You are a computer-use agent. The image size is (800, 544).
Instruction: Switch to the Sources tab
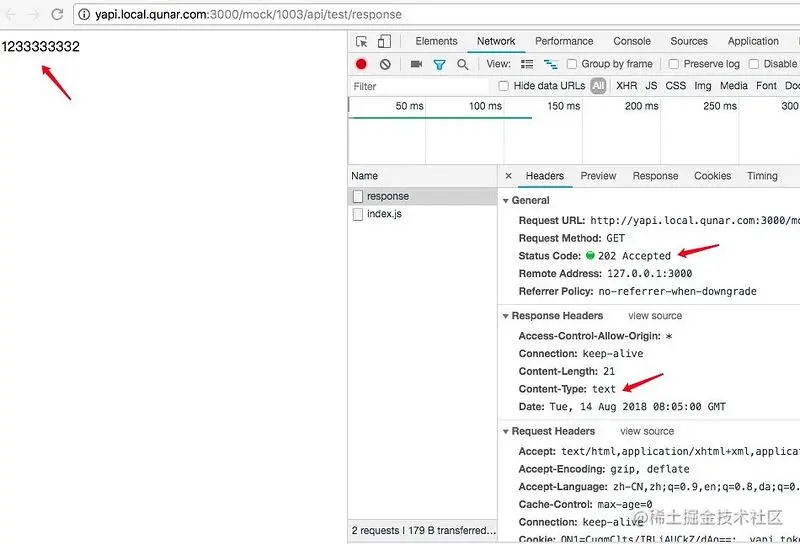(689, 41)
